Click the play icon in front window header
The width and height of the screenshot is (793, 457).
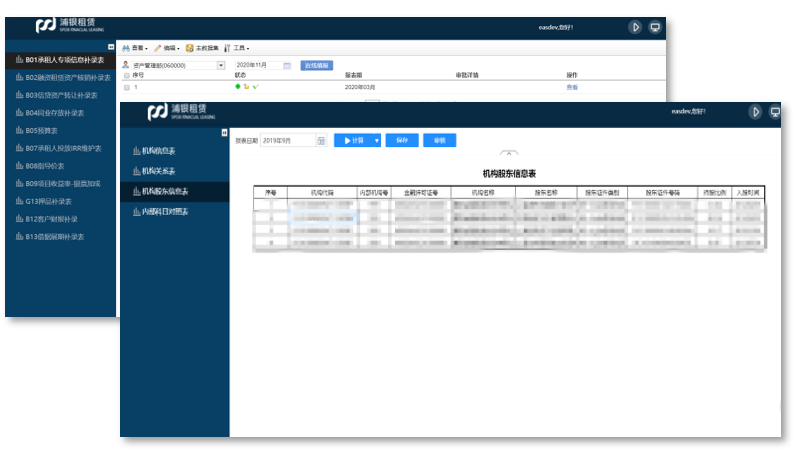click(755, 112)
